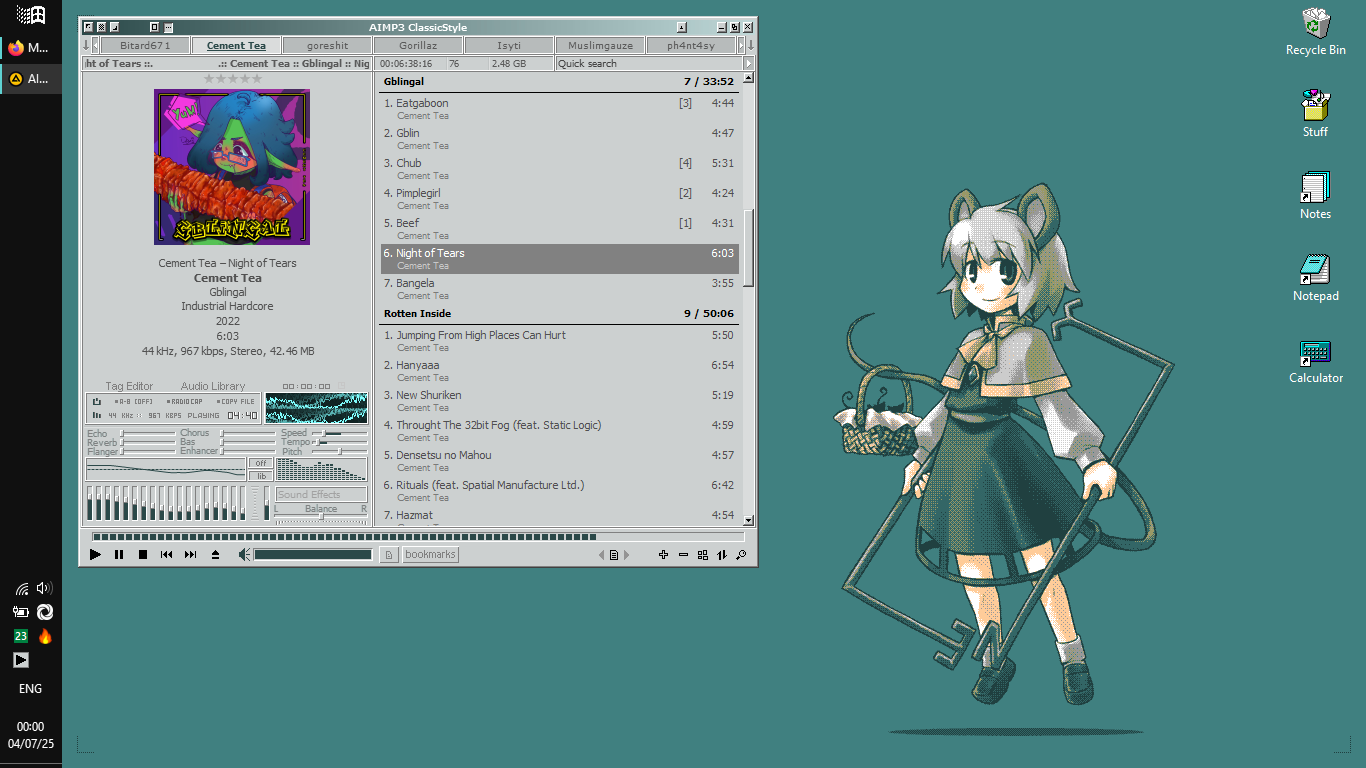Open playlist search magnifier icon
Viewport: 1366px width, 768px height.
[x=741, y=555]
